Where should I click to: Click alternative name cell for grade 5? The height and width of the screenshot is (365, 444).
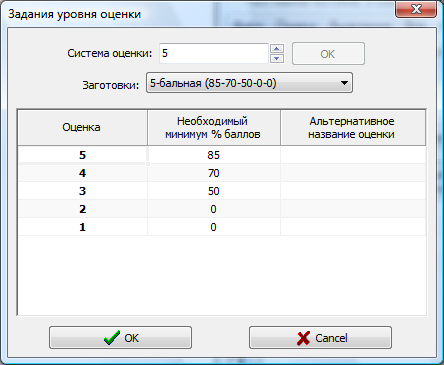coord(353,155)
